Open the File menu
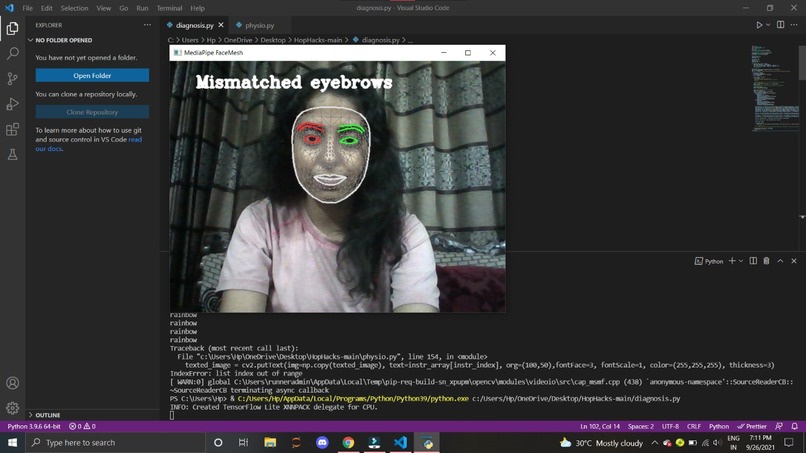806x453 pixels. (x=27, y=8)
